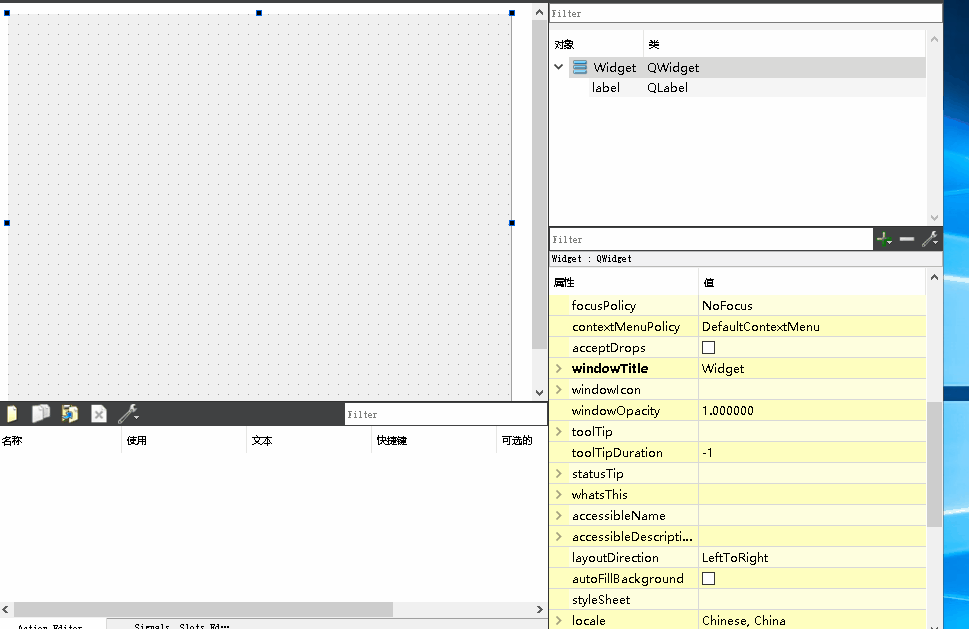Switch to the Action Editor tab
Image resolution: width=969 pixels, height=629 pixels.
click(50, 625)
